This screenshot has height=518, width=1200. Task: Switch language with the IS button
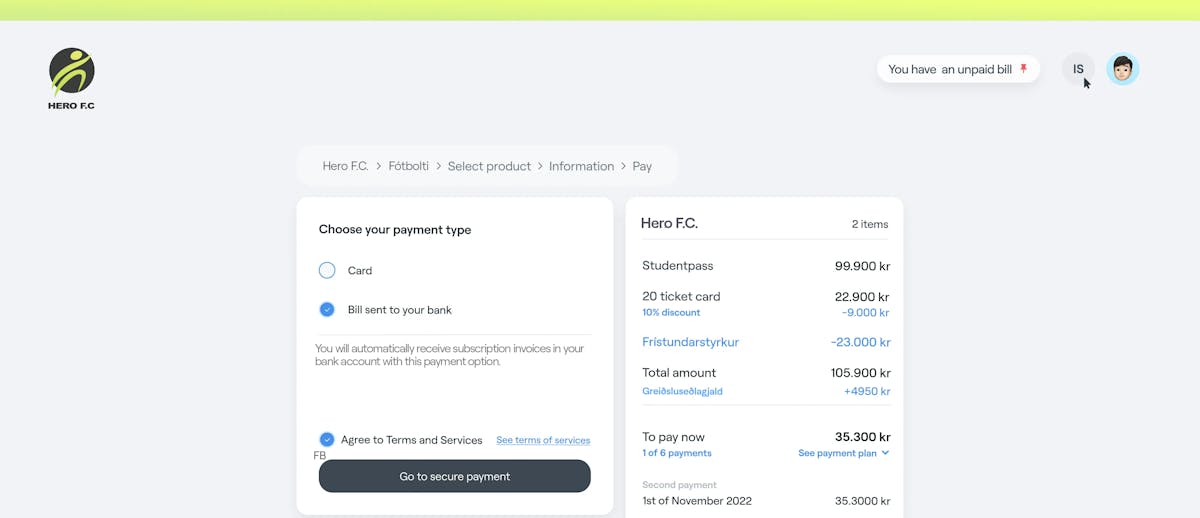coord(1078,69)
